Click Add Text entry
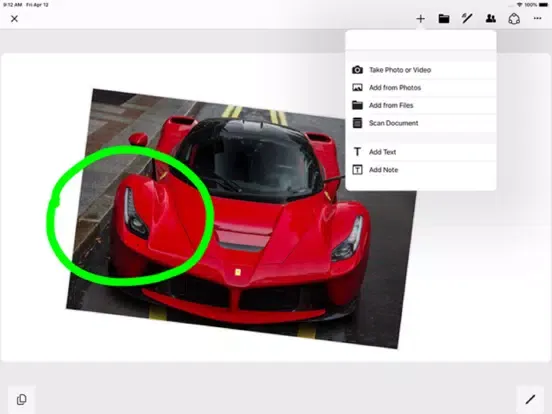The height and width of the screenshot is (414, 552). pyautogui.click(x=421, y=152)
